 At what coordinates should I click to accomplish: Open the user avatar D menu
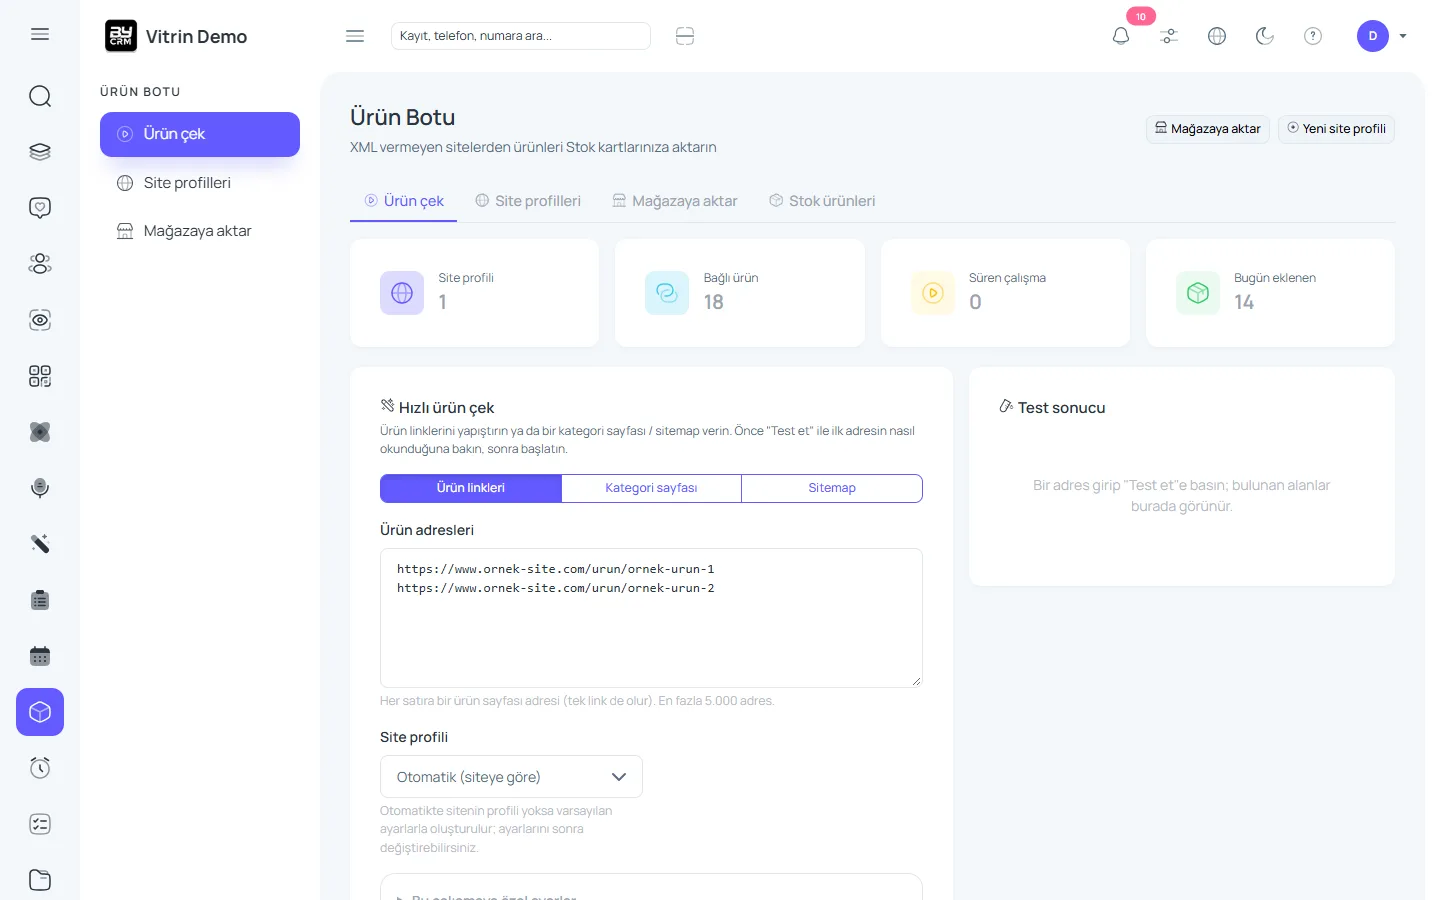pyautogui.click(x=1381, y=36)
